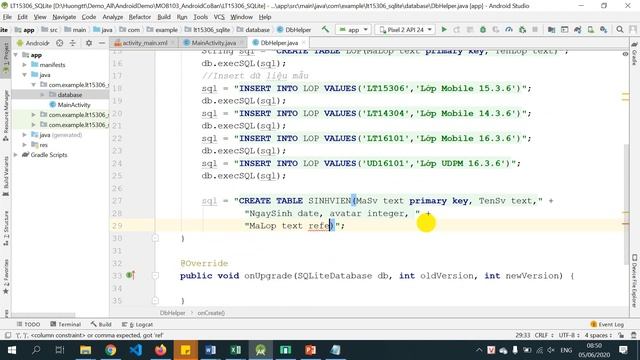Open the Refactor menu
The height and width of the screenshot is (360, 640).
click(x=140, y=17)
